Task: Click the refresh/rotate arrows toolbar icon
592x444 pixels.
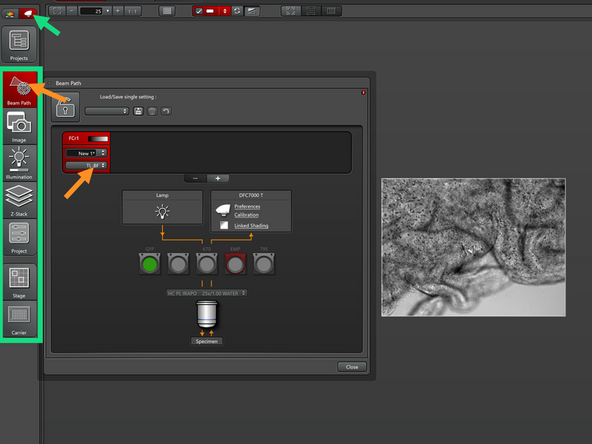Action: (237, 11)
